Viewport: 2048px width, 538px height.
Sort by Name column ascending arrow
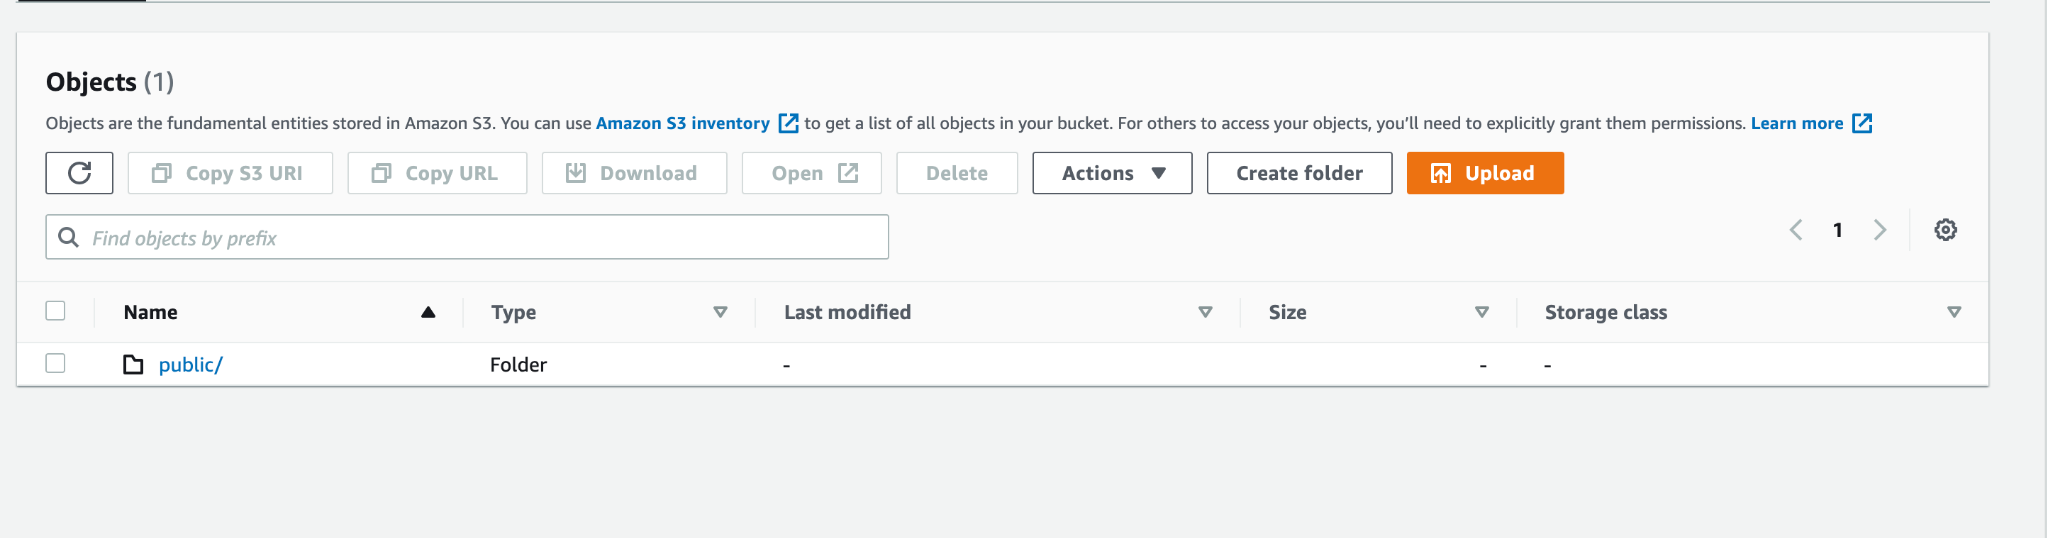428,312
